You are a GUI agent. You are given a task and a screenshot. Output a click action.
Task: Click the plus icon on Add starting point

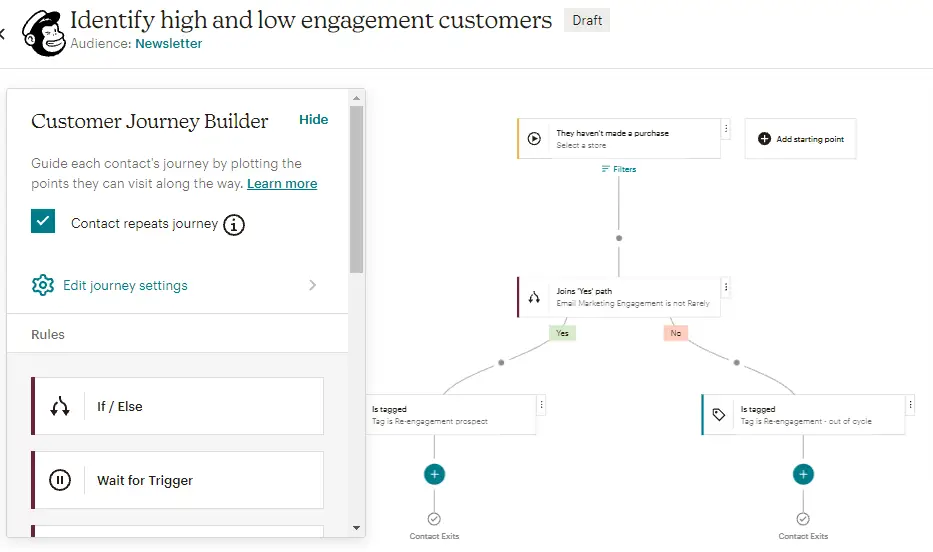[764, 139]
